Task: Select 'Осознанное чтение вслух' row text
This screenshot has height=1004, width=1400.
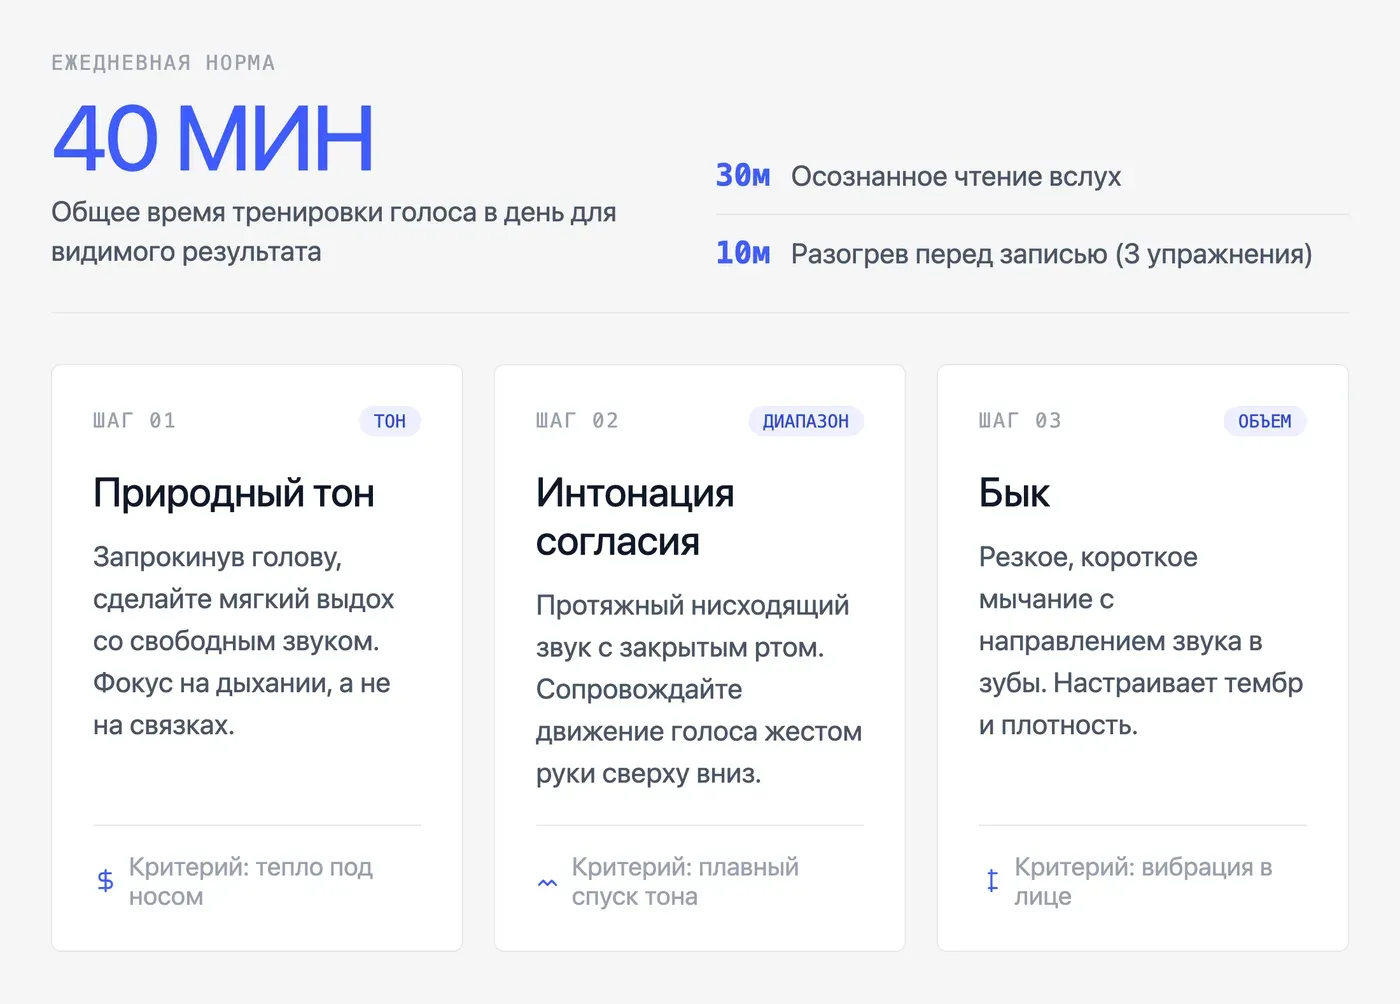Action: (956, 177)
